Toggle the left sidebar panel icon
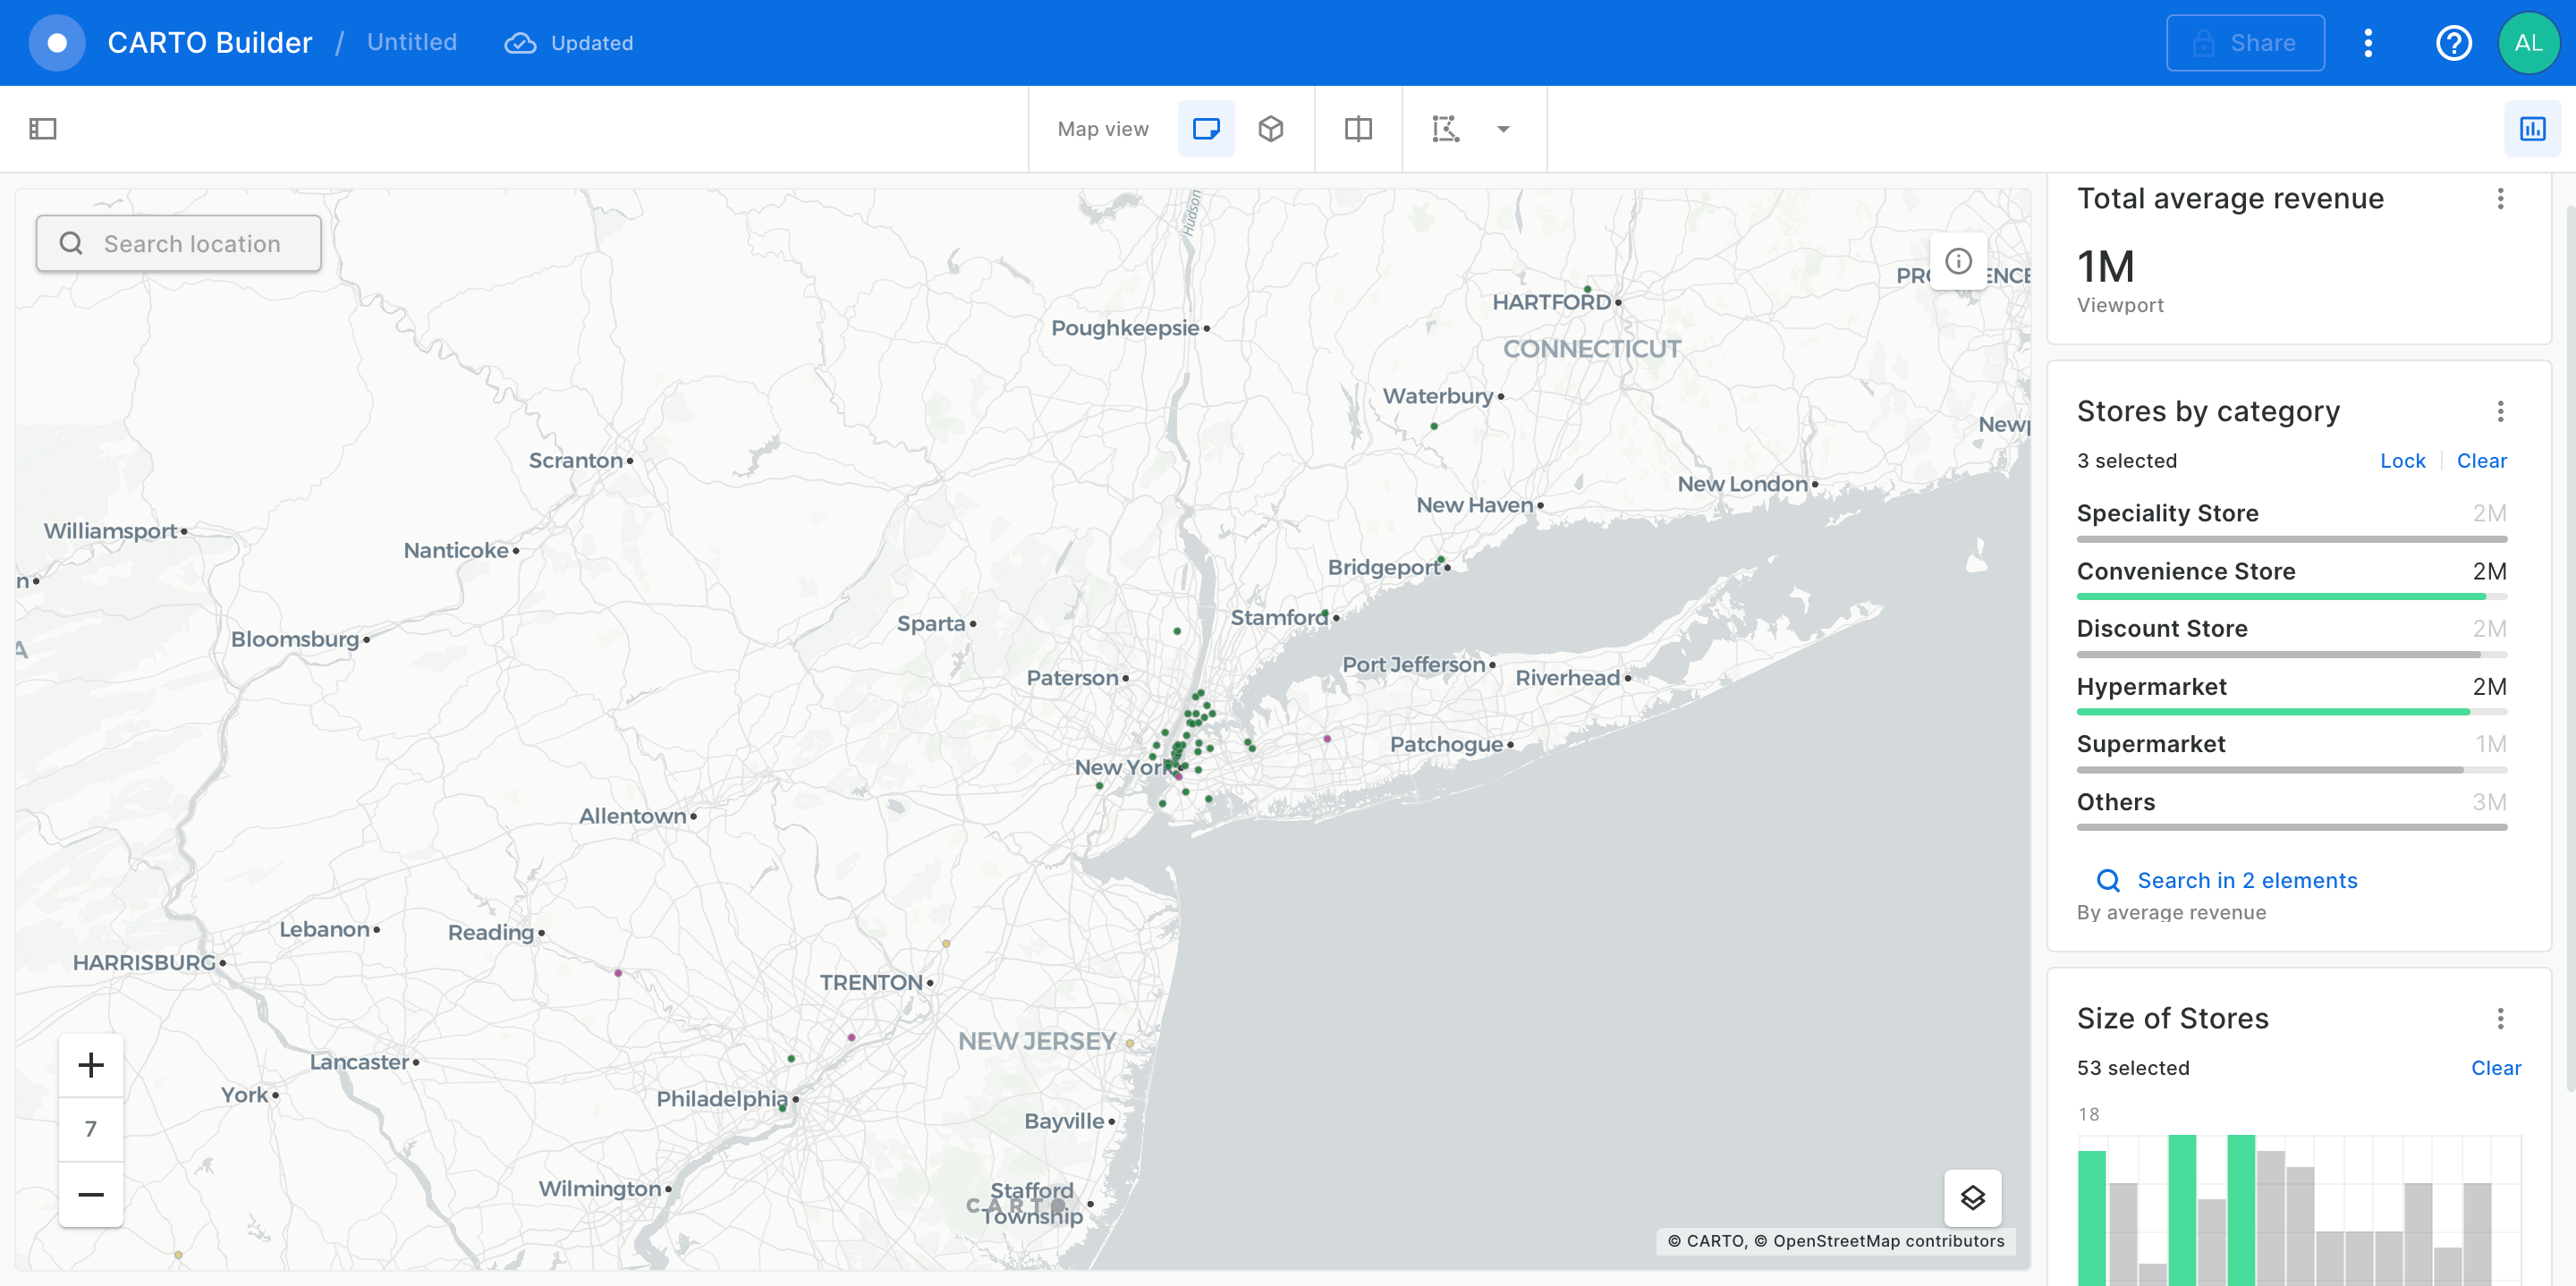The image size is (2576, 1286). (x=43, y=129)
